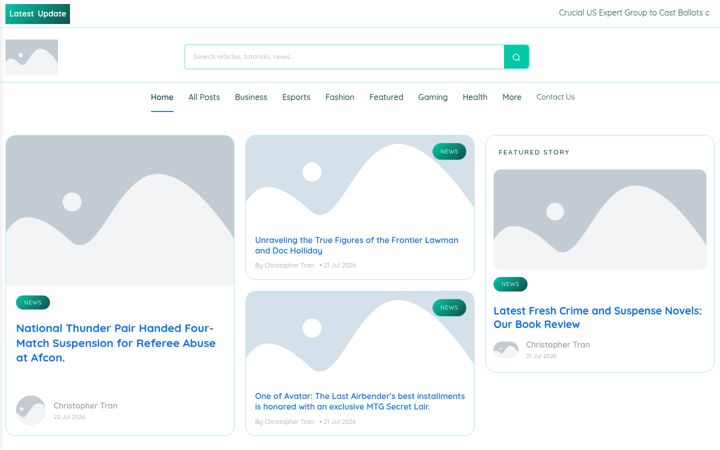This screenshot has height=450, width=720.
Task: Open the Business category
Action: (251, 97)
